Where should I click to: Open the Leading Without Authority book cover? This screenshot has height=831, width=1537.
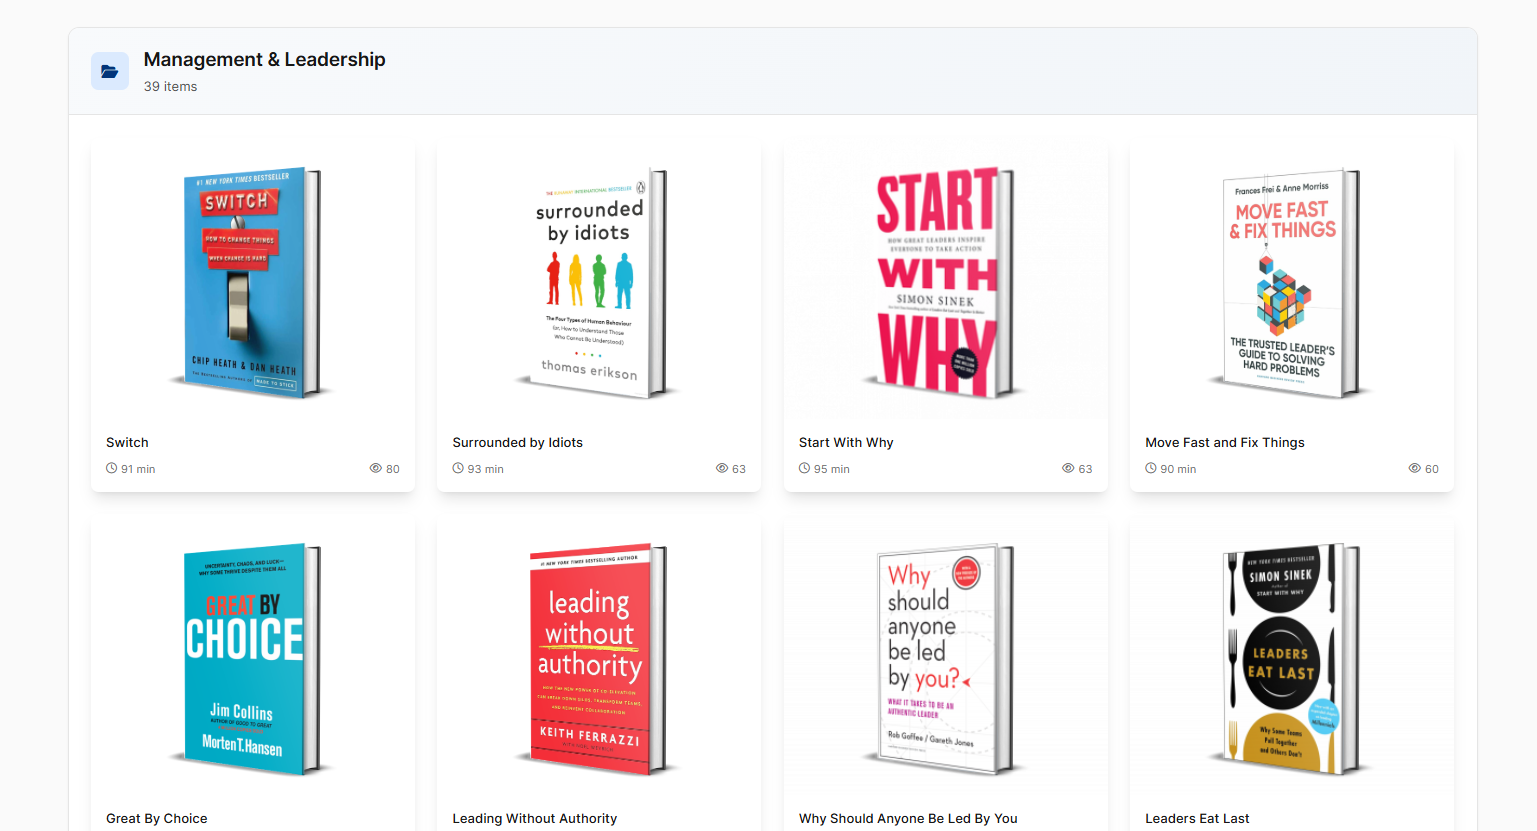pos(598,660)
